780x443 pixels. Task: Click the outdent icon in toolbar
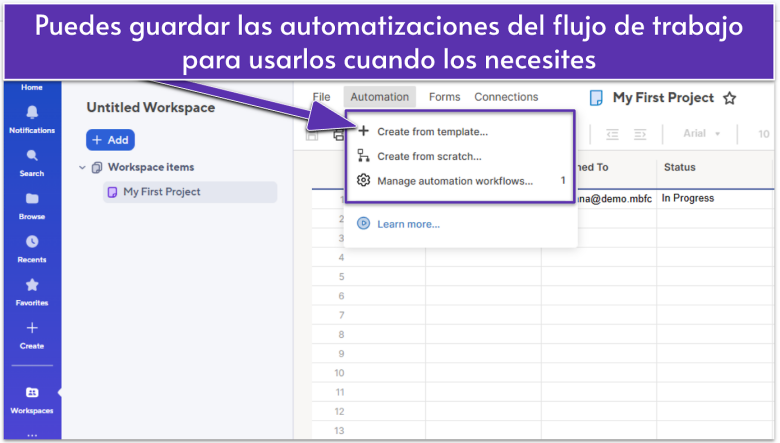point(612,134)
